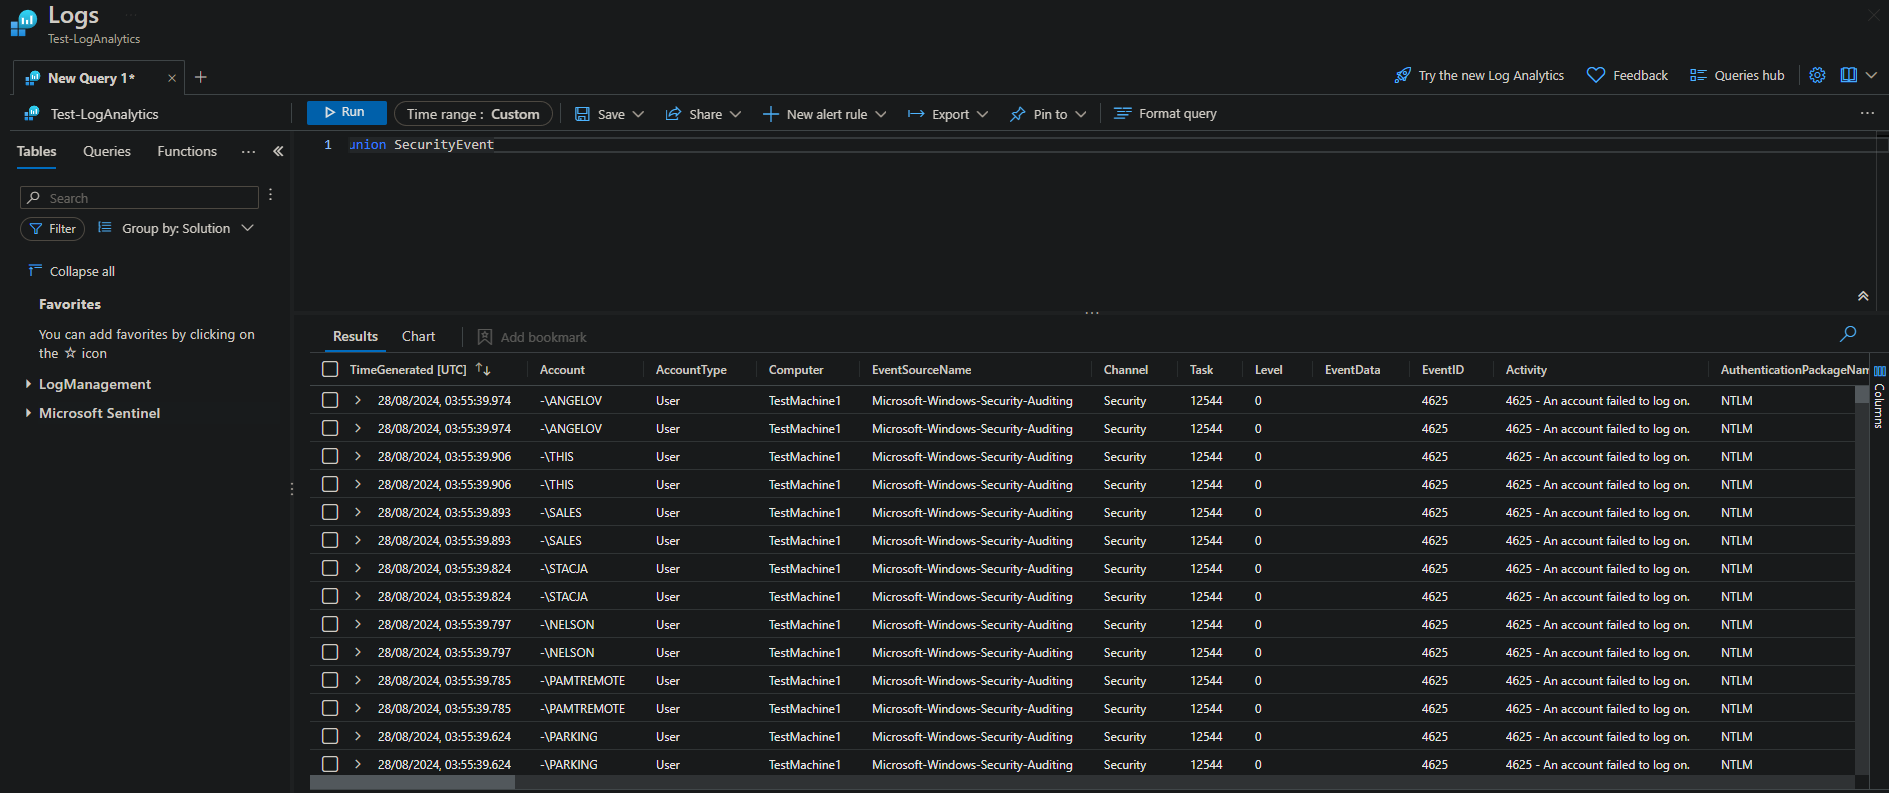Click Add bookmark
The image size is (1889, 793).
(x=532, y=337)
